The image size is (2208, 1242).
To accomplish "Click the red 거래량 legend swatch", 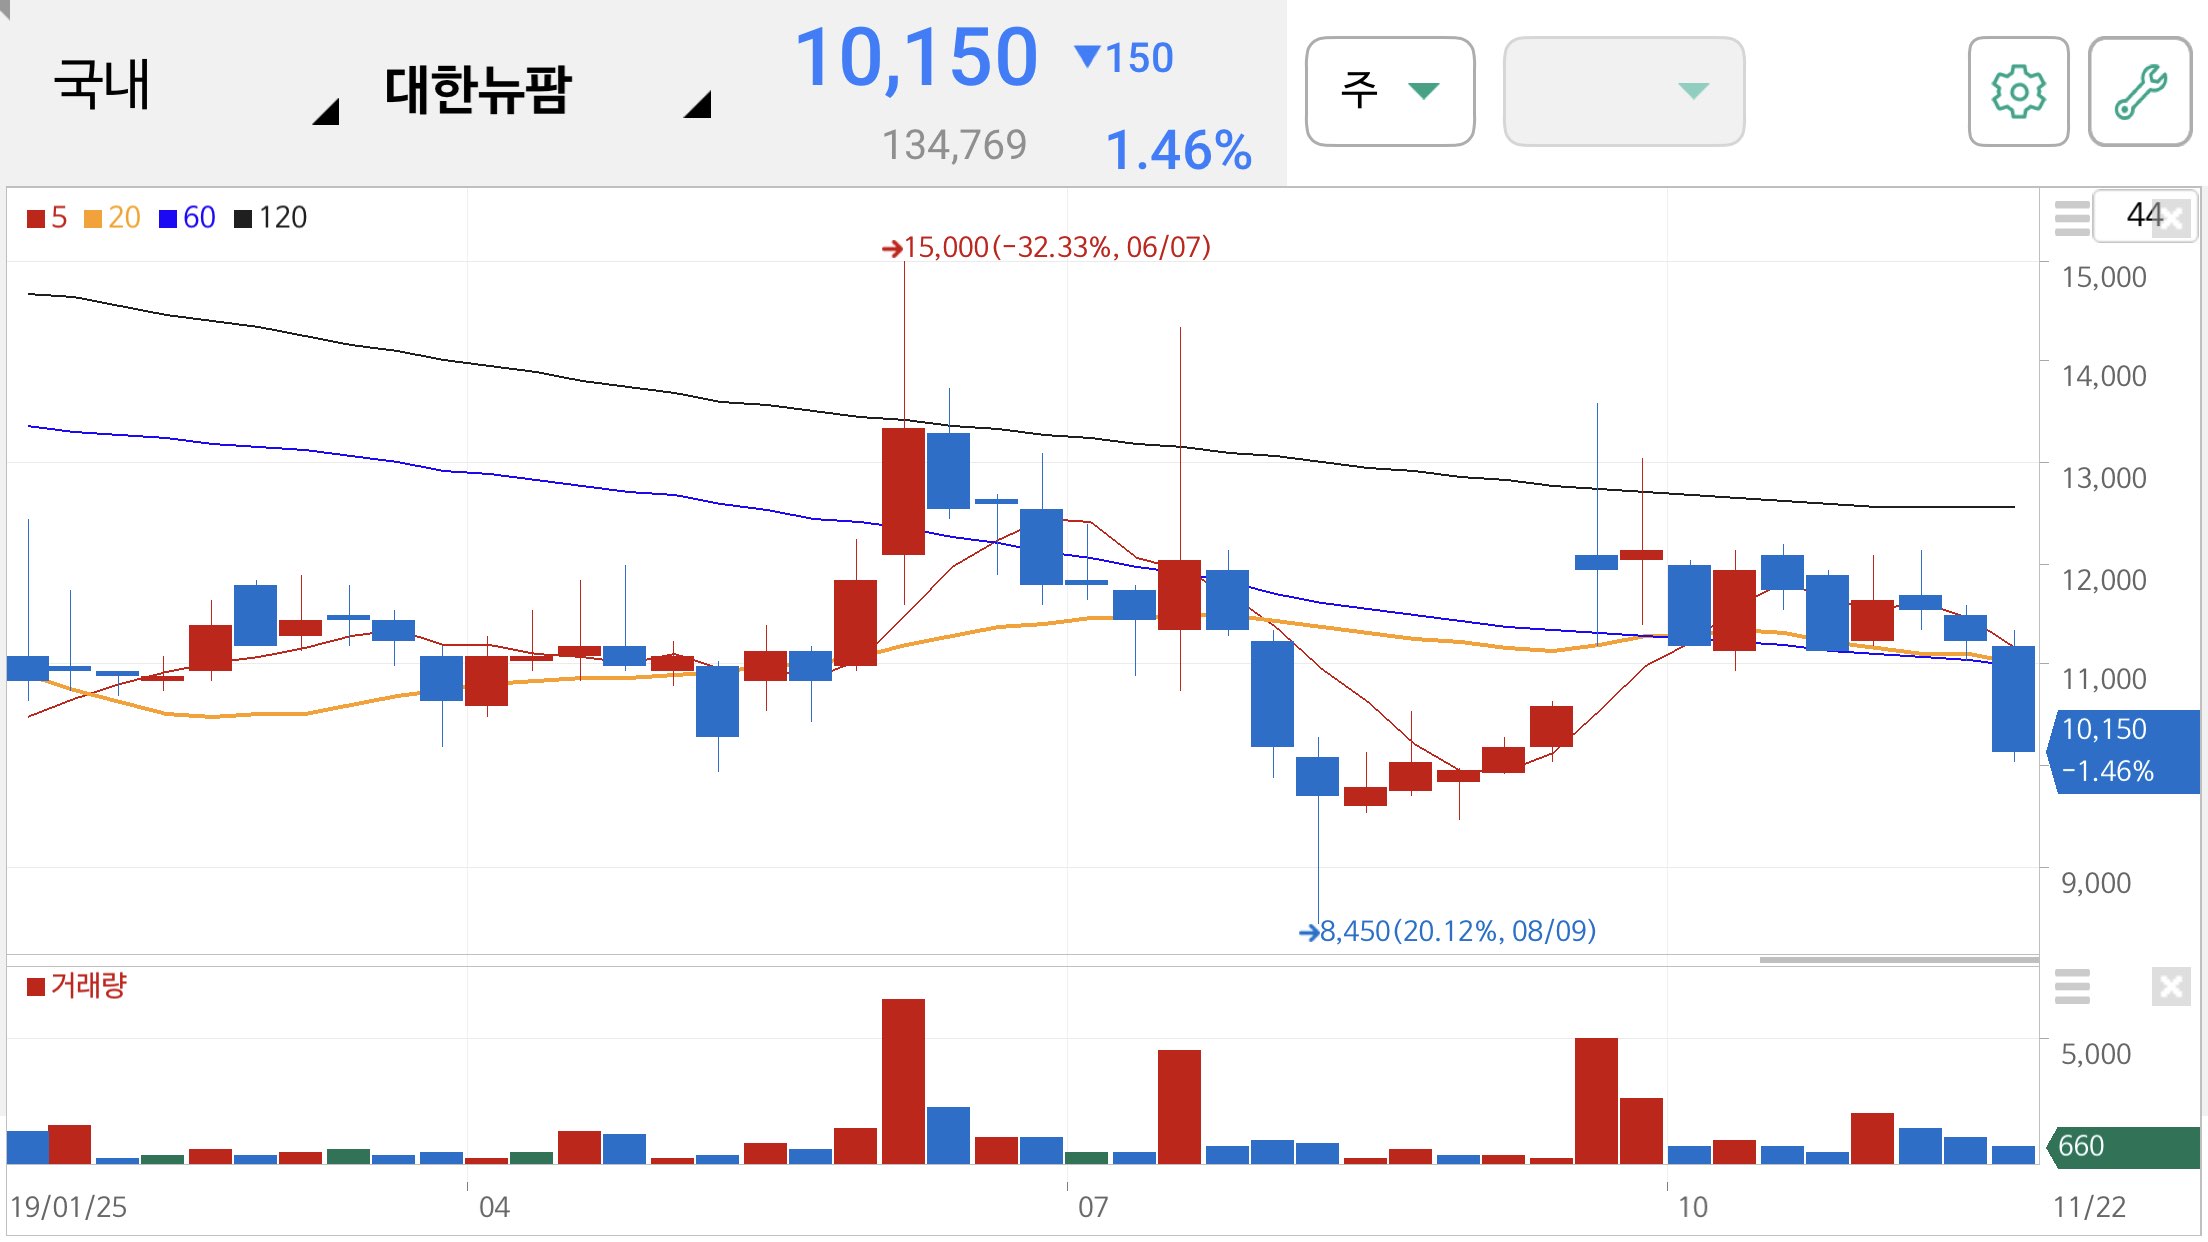I will pos(36,987).
